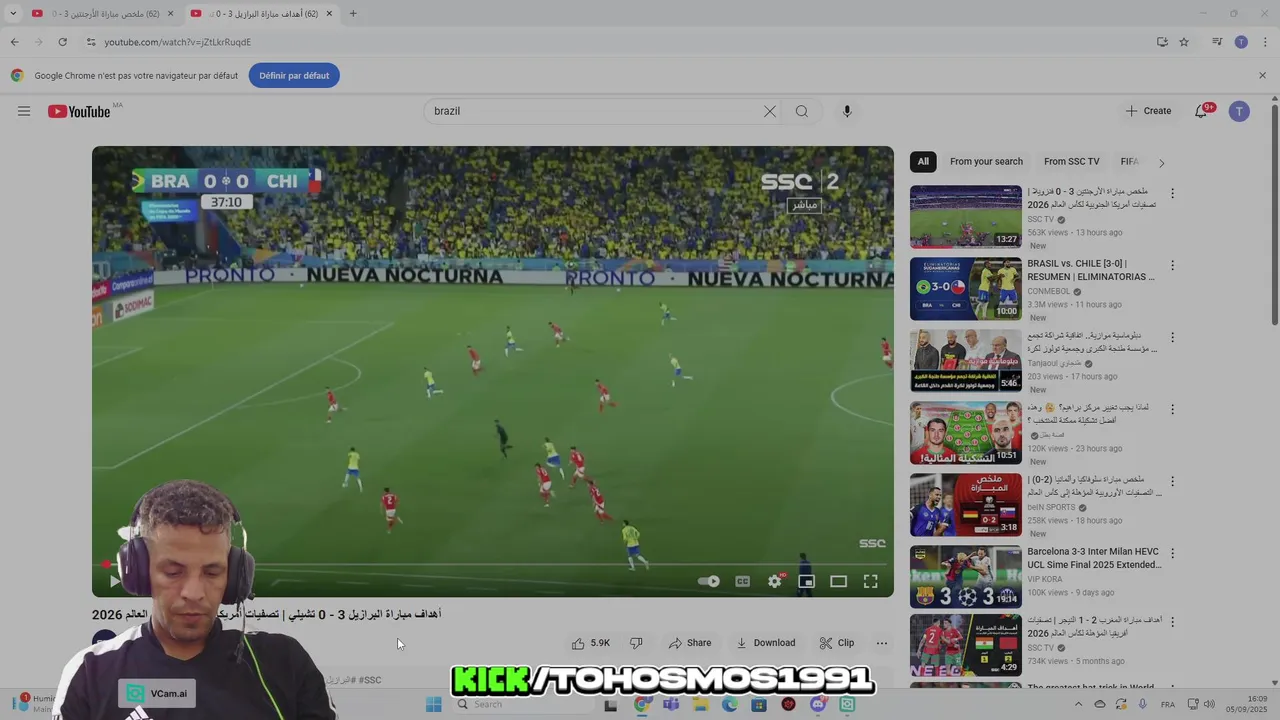Open the CONMEBOL channel link
This screenshot has height=720, width=1280.
pyautogui.click(x=1049, y=291)
